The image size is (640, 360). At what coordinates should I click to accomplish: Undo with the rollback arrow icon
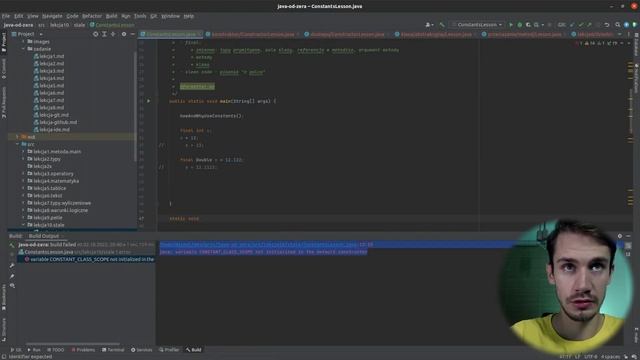coord(607,25)
